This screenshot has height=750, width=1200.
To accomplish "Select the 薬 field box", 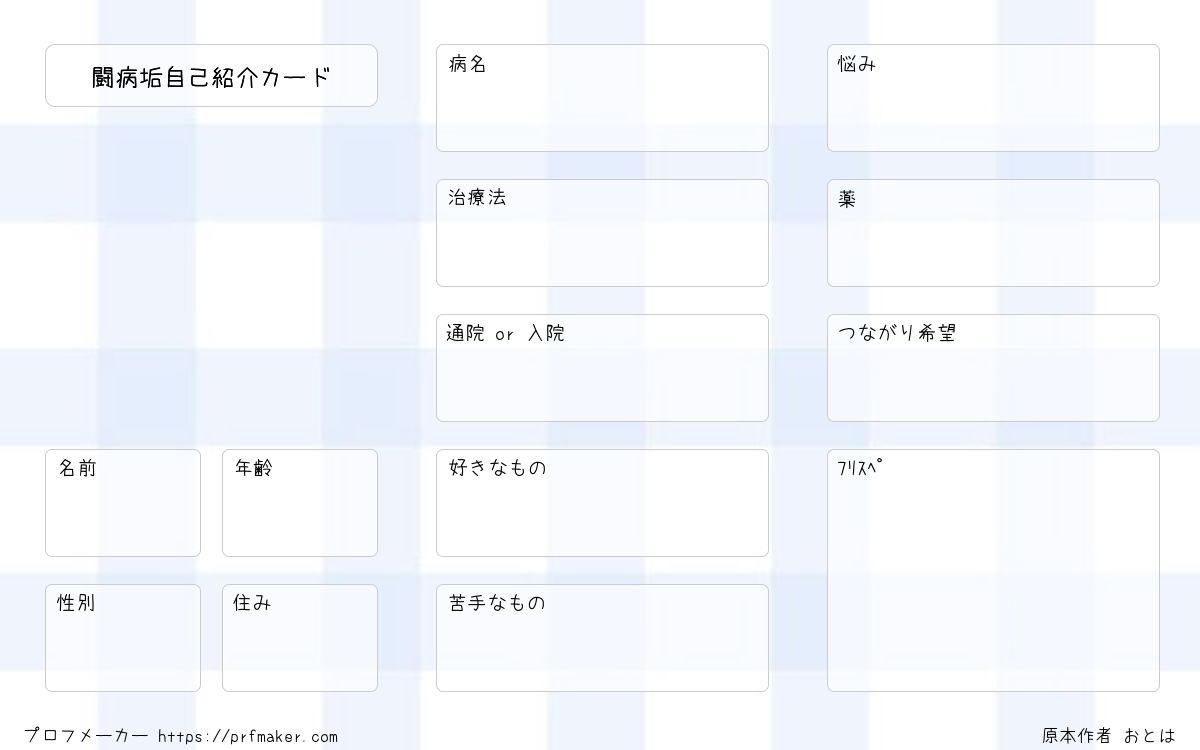I will tap(993, 233).
